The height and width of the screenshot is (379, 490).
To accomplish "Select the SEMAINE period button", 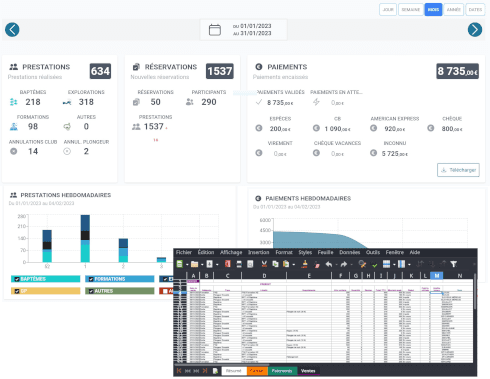I will 411,10.
